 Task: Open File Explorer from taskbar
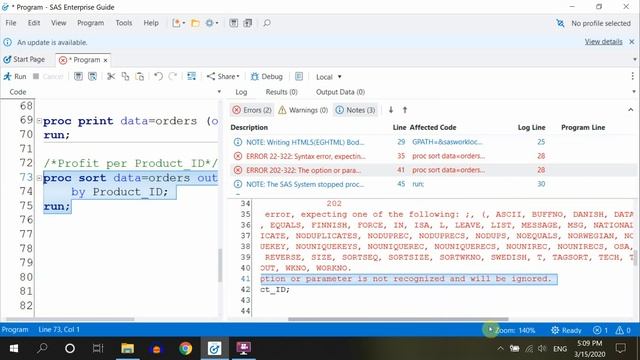pyautogui.click(x=128, y=348)
